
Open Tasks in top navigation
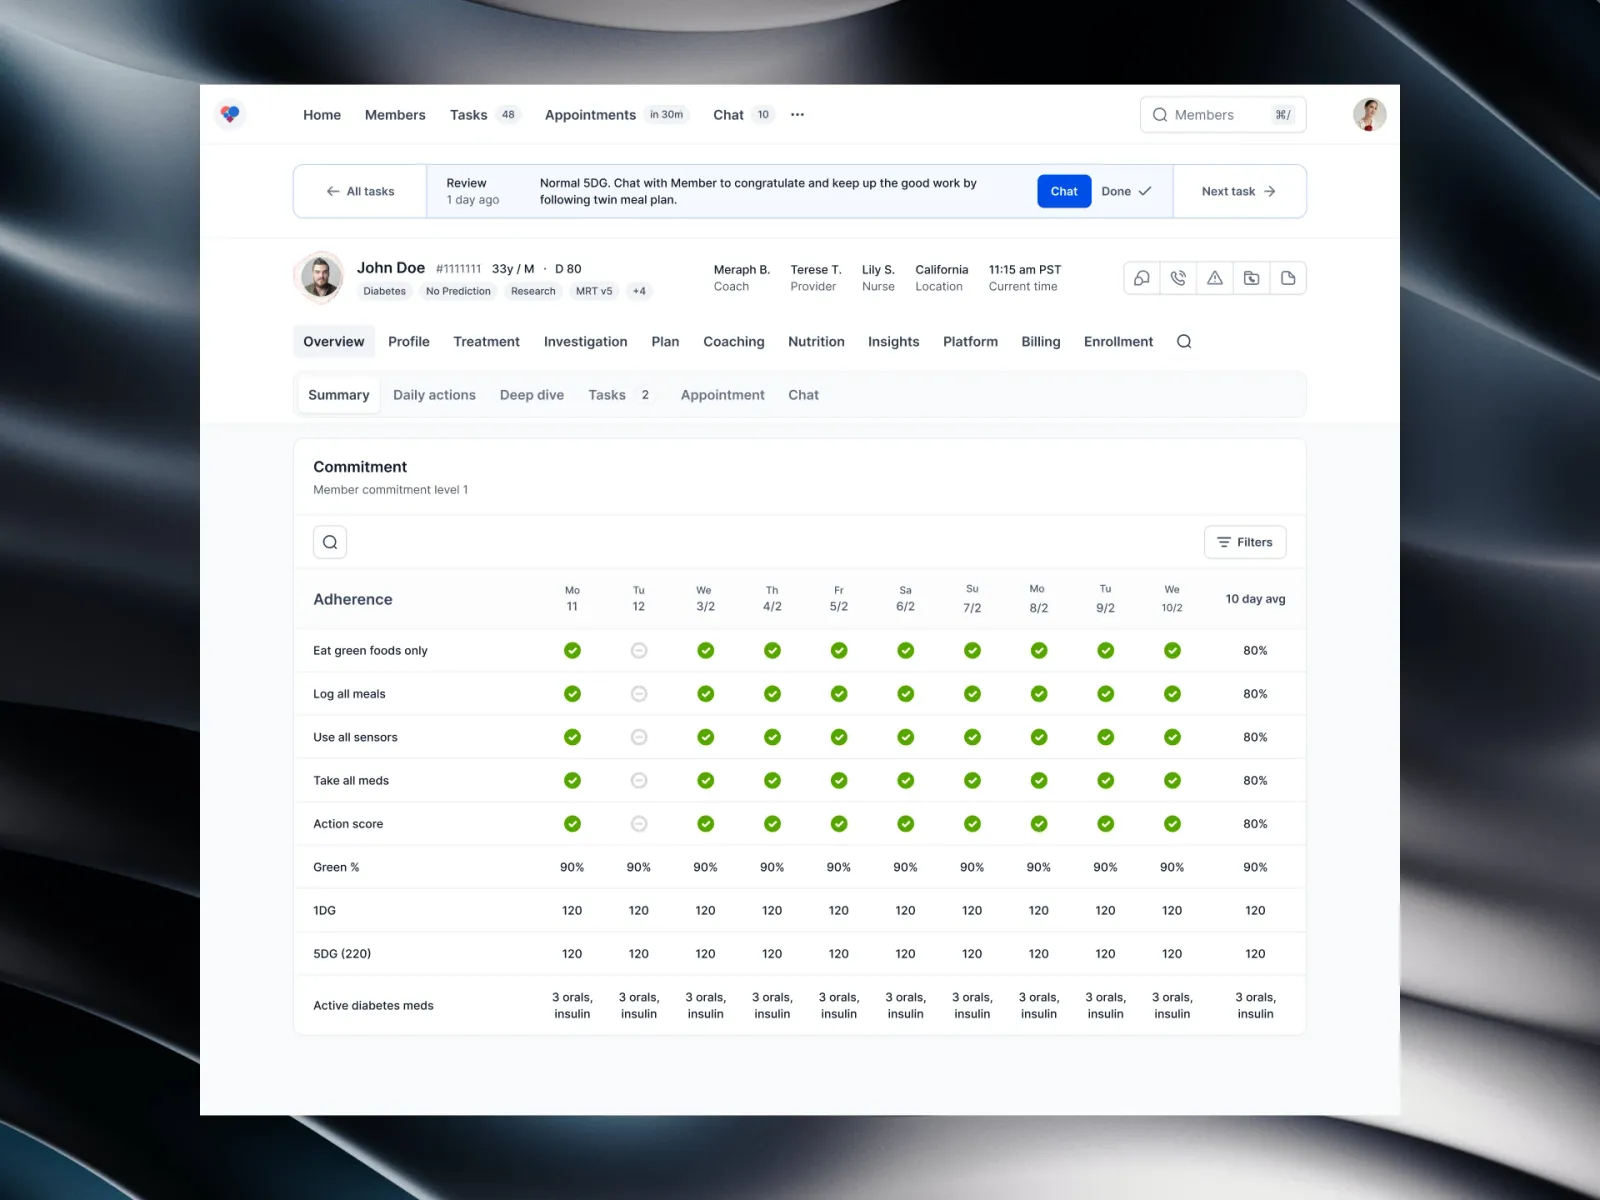coord(483,115)
